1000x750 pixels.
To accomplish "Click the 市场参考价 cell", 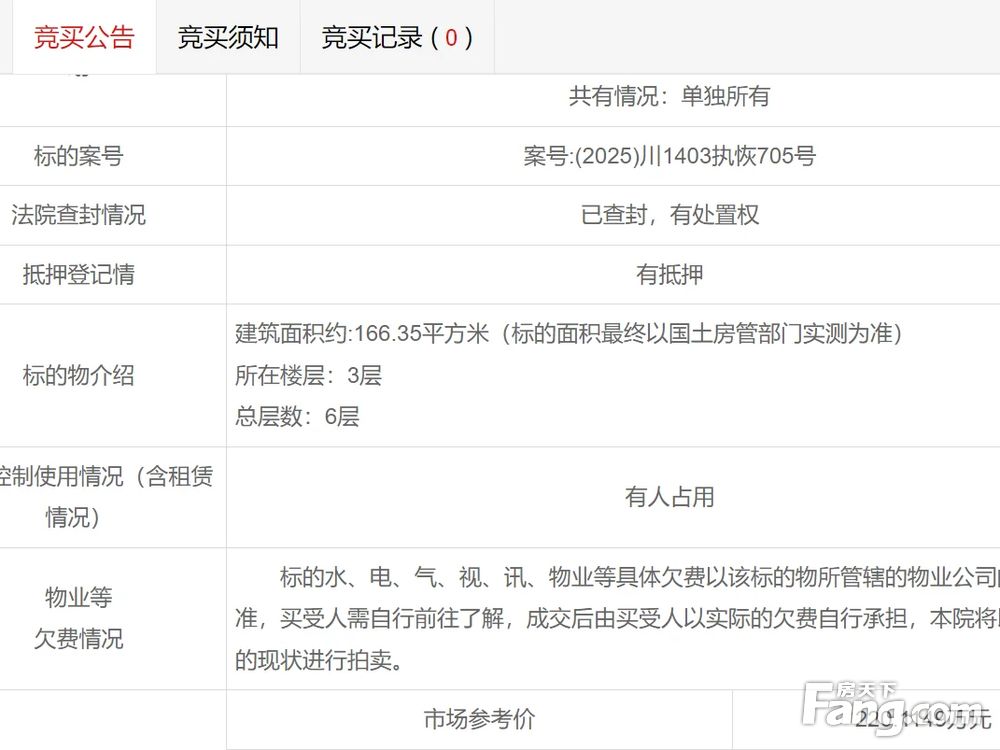I will [479, 719].
